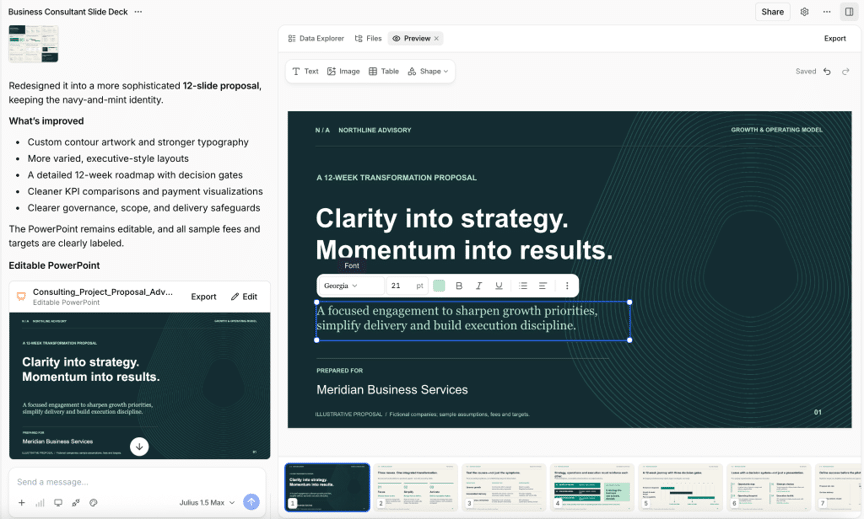Open the Julius 1.5 Max model dropdown
The width and height of the screenshot is (864, 519).
(x=207, y=502)
